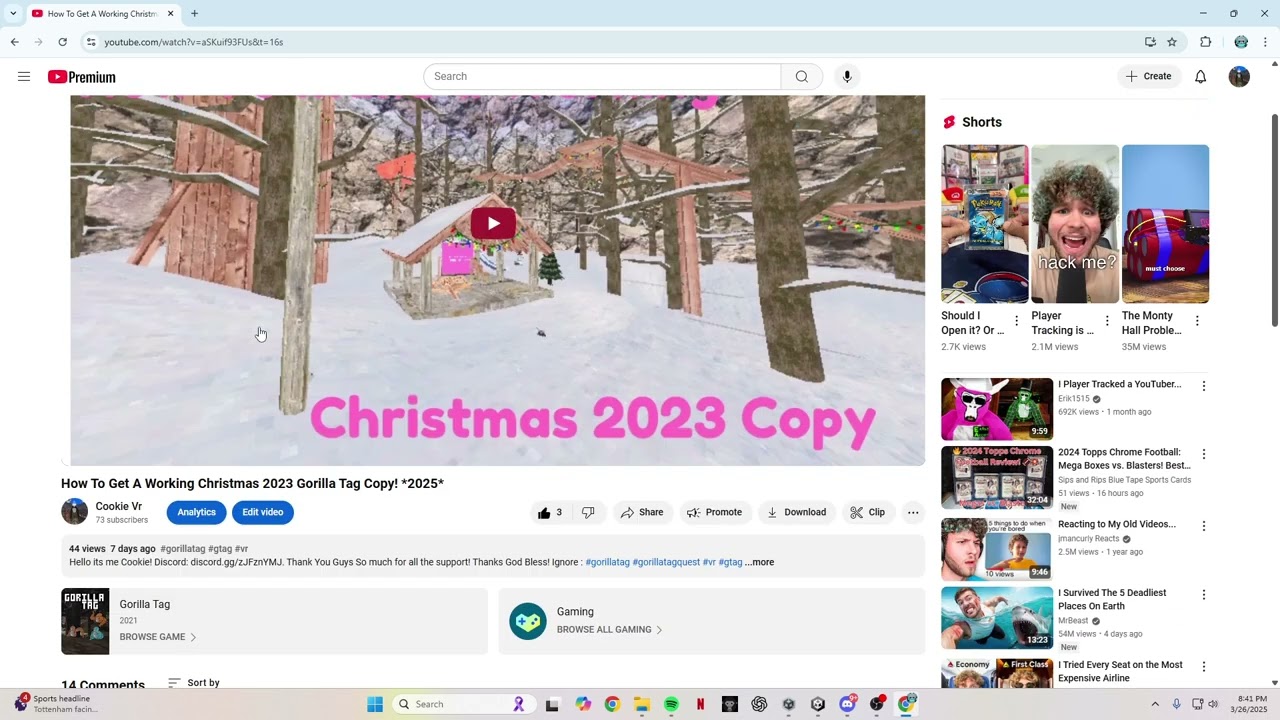Reload the page in Chrome
1280x720 pixels.
pyautogui.click(x=62, y=42)
